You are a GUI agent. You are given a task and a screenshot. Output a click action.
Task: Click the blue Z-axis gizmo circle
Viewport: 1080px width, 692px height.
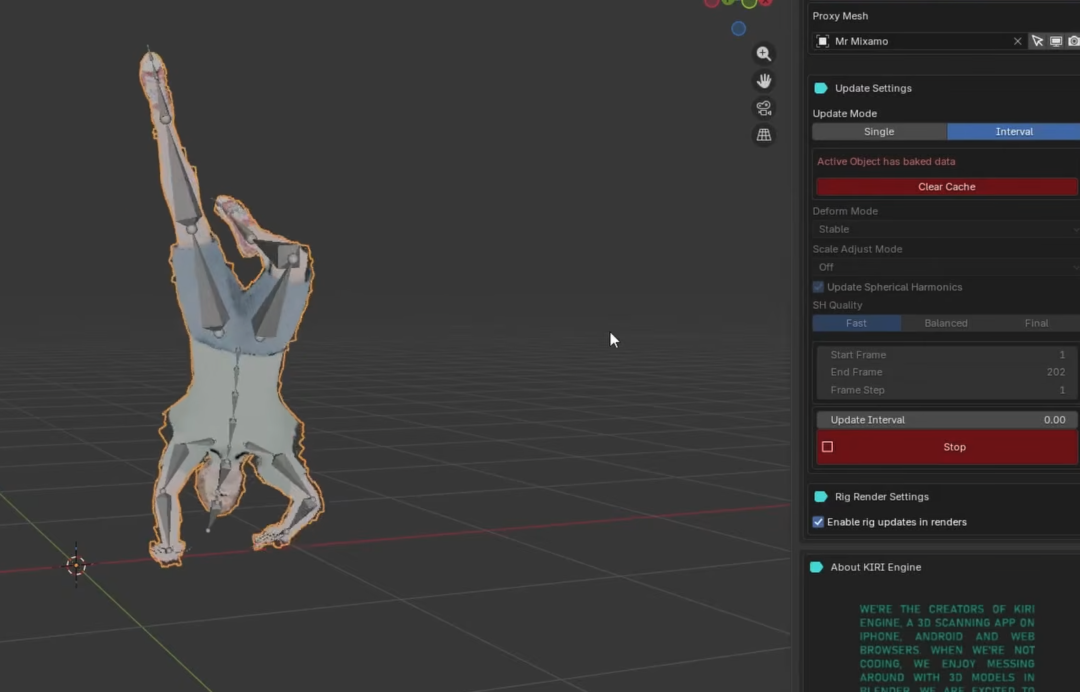[x=738, y=29]
